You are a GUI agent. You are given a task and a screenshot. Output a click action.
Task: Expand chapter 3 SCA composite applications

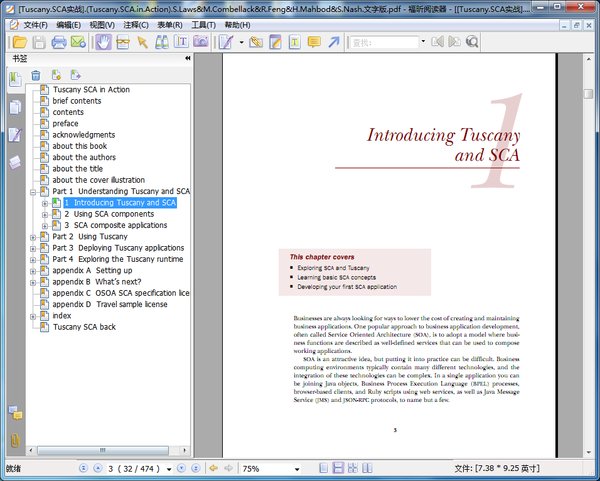[45, 226]
